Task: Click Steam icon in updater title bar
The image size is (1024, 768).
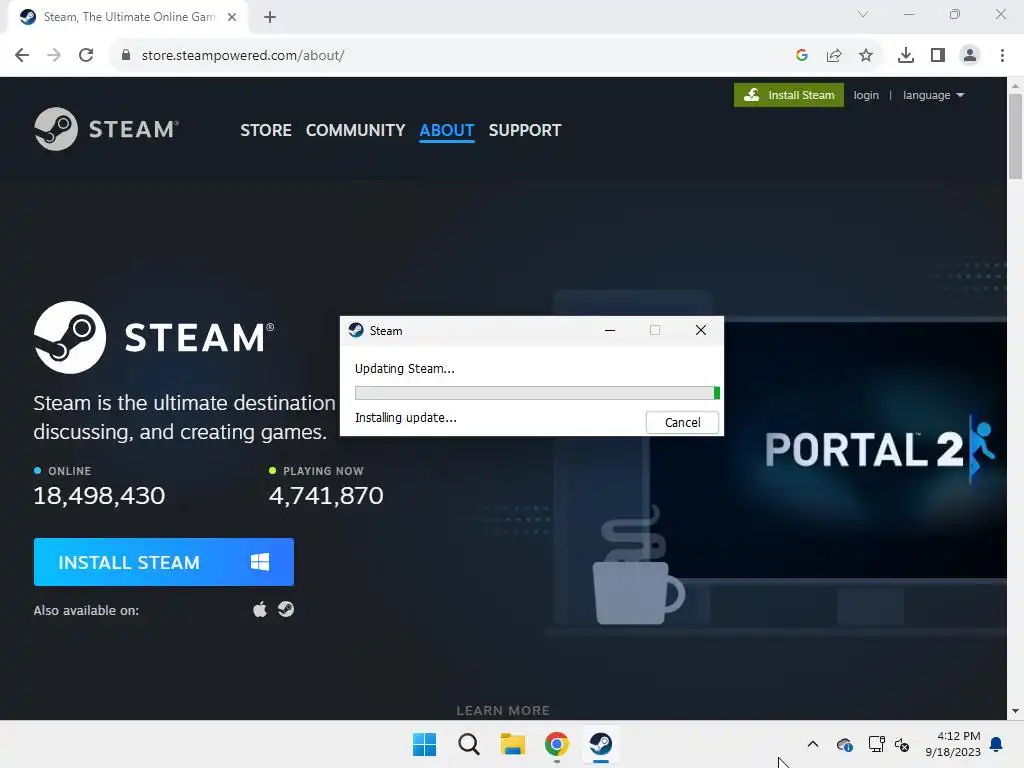Action: coord(356,330)
